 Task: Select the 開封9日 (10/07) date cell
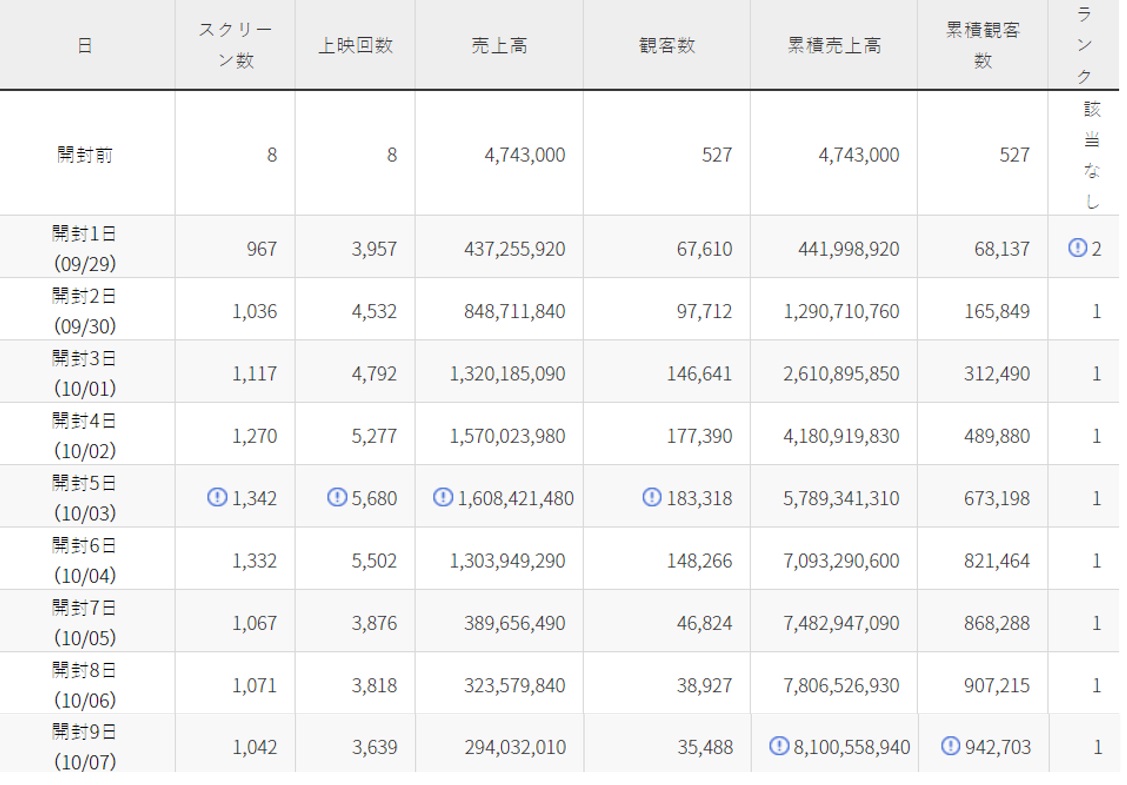(85, 746)
